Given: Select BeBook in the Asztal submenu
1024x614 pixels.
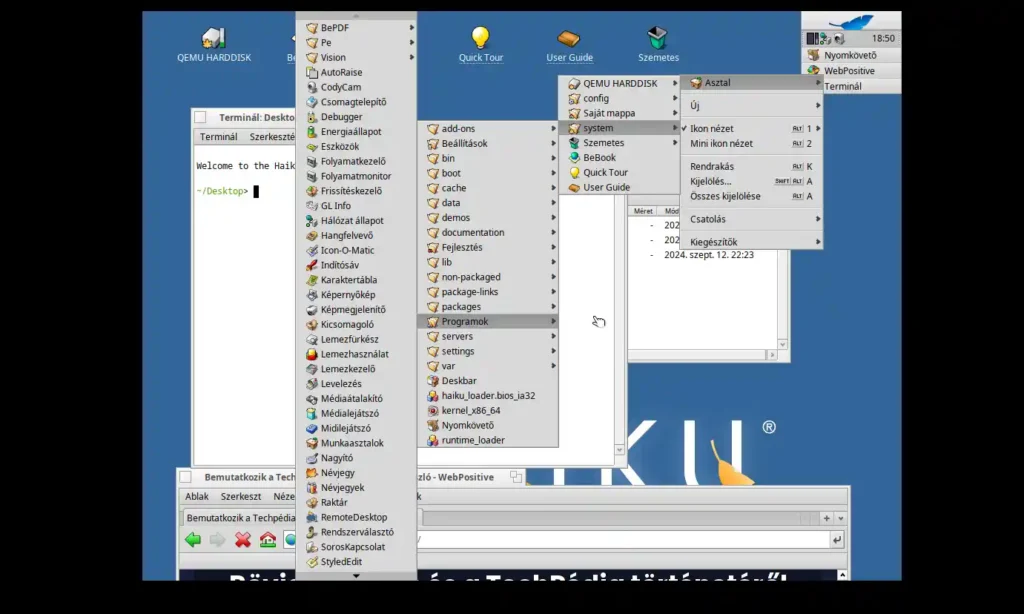Looking at the screenshot, I should point(619,157).
